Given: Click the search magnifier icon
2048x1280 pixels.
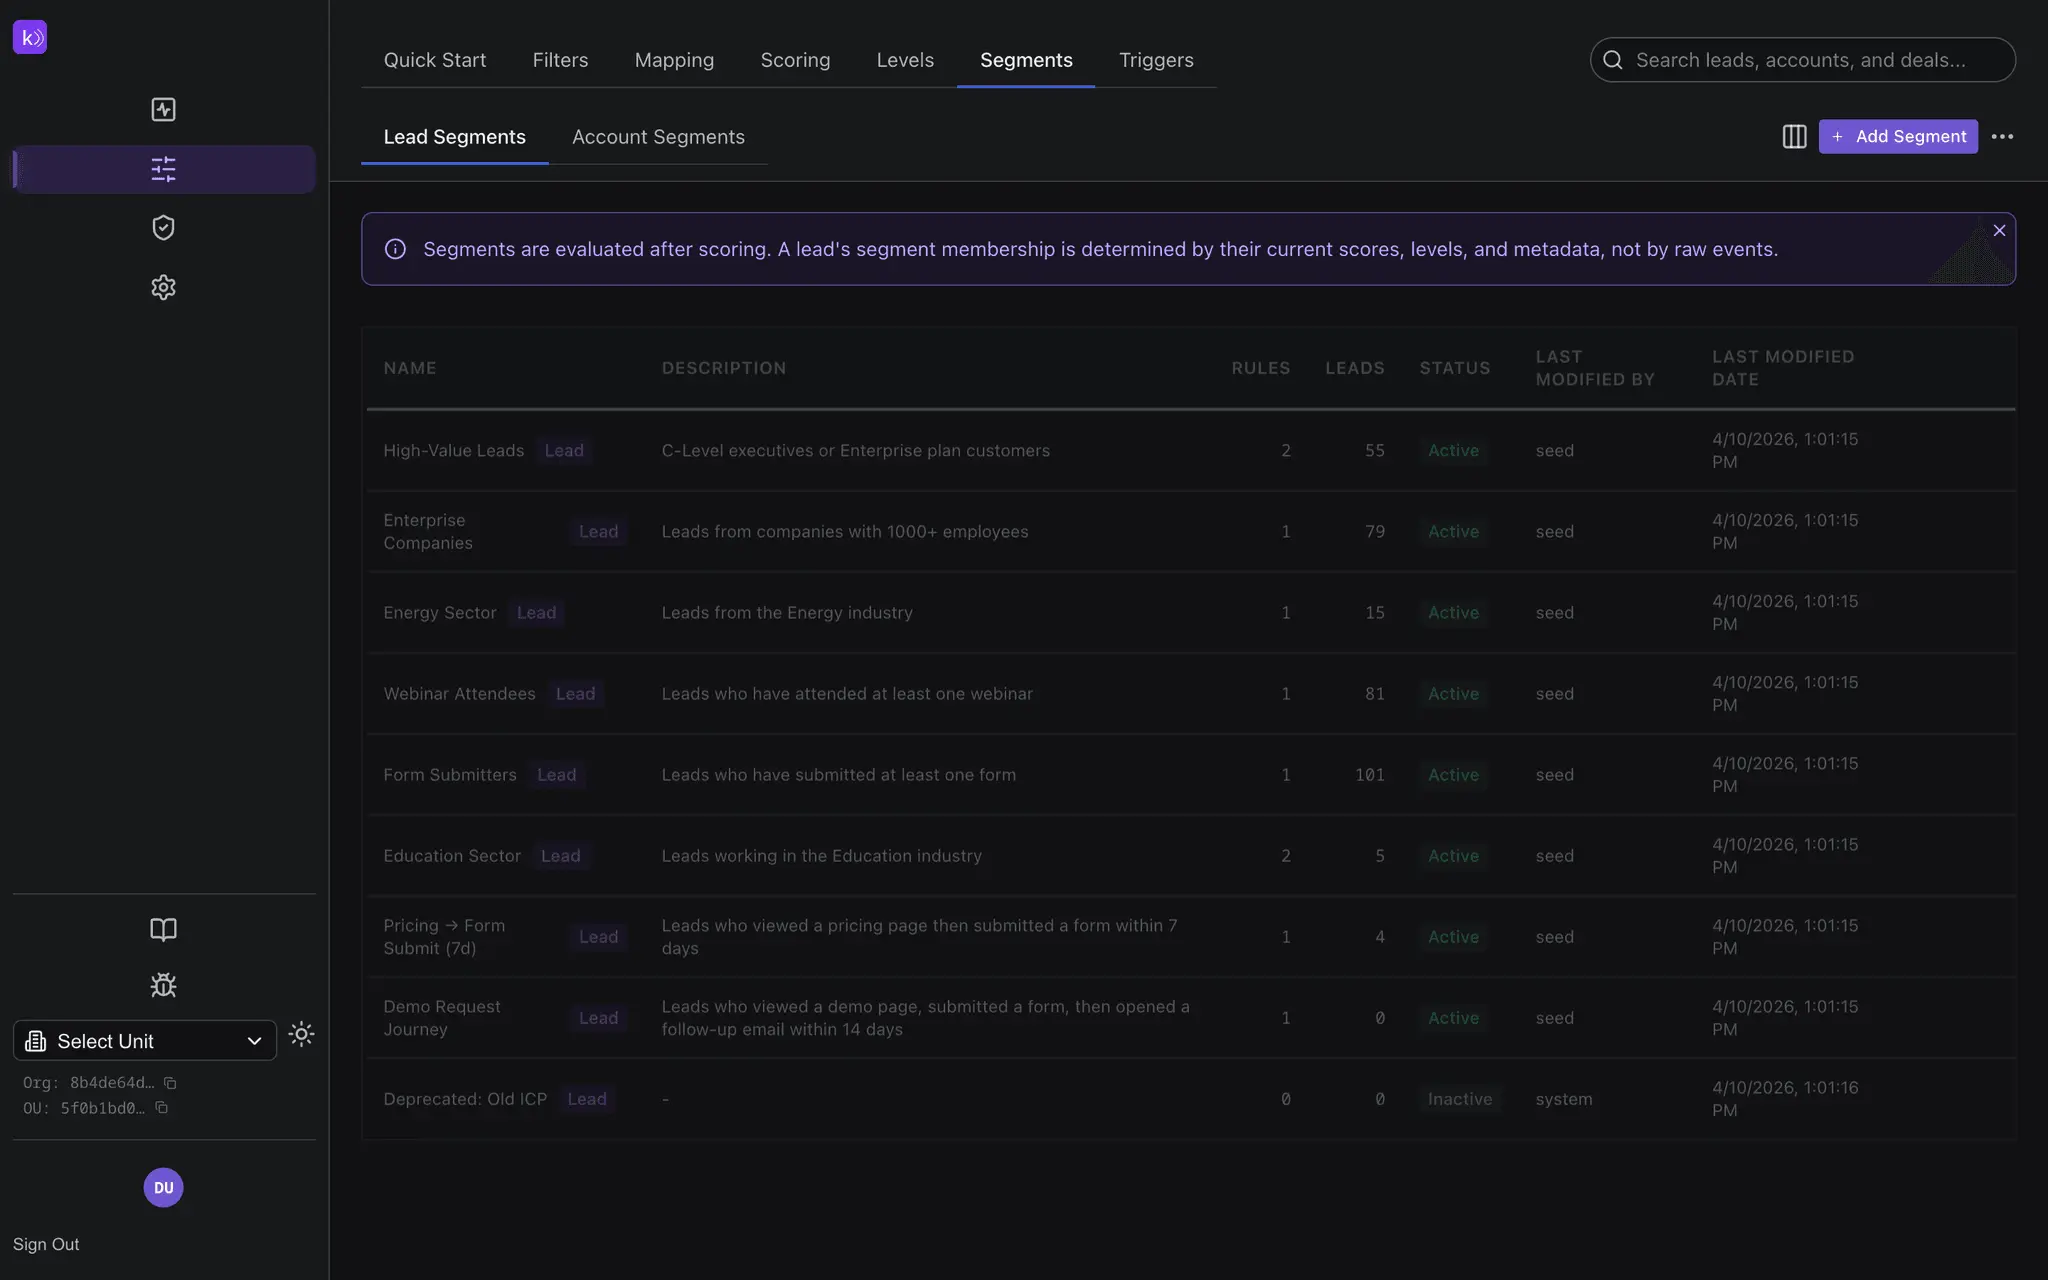Looking at the screenshot, I should [1612, 60].
